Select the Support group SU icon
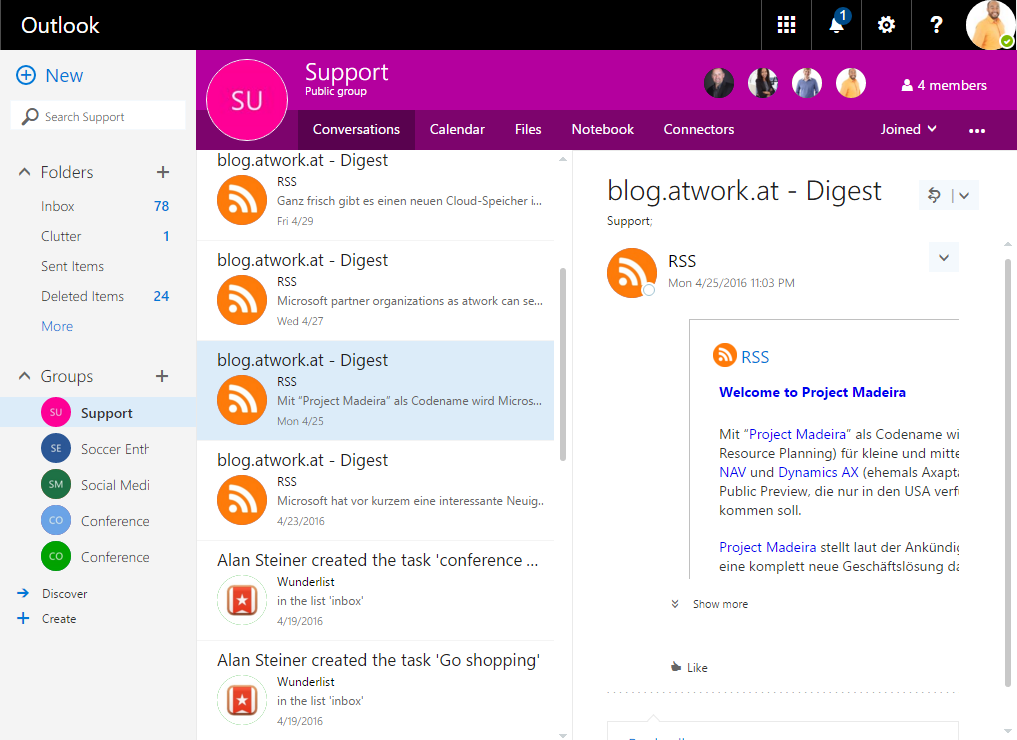Image resolution: width=1017 pixels, height=740 pixels. 56,412
